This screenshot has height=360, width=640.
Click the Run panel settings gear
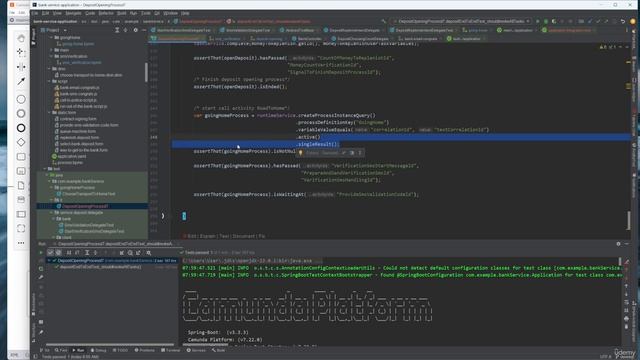coord(618,244)
